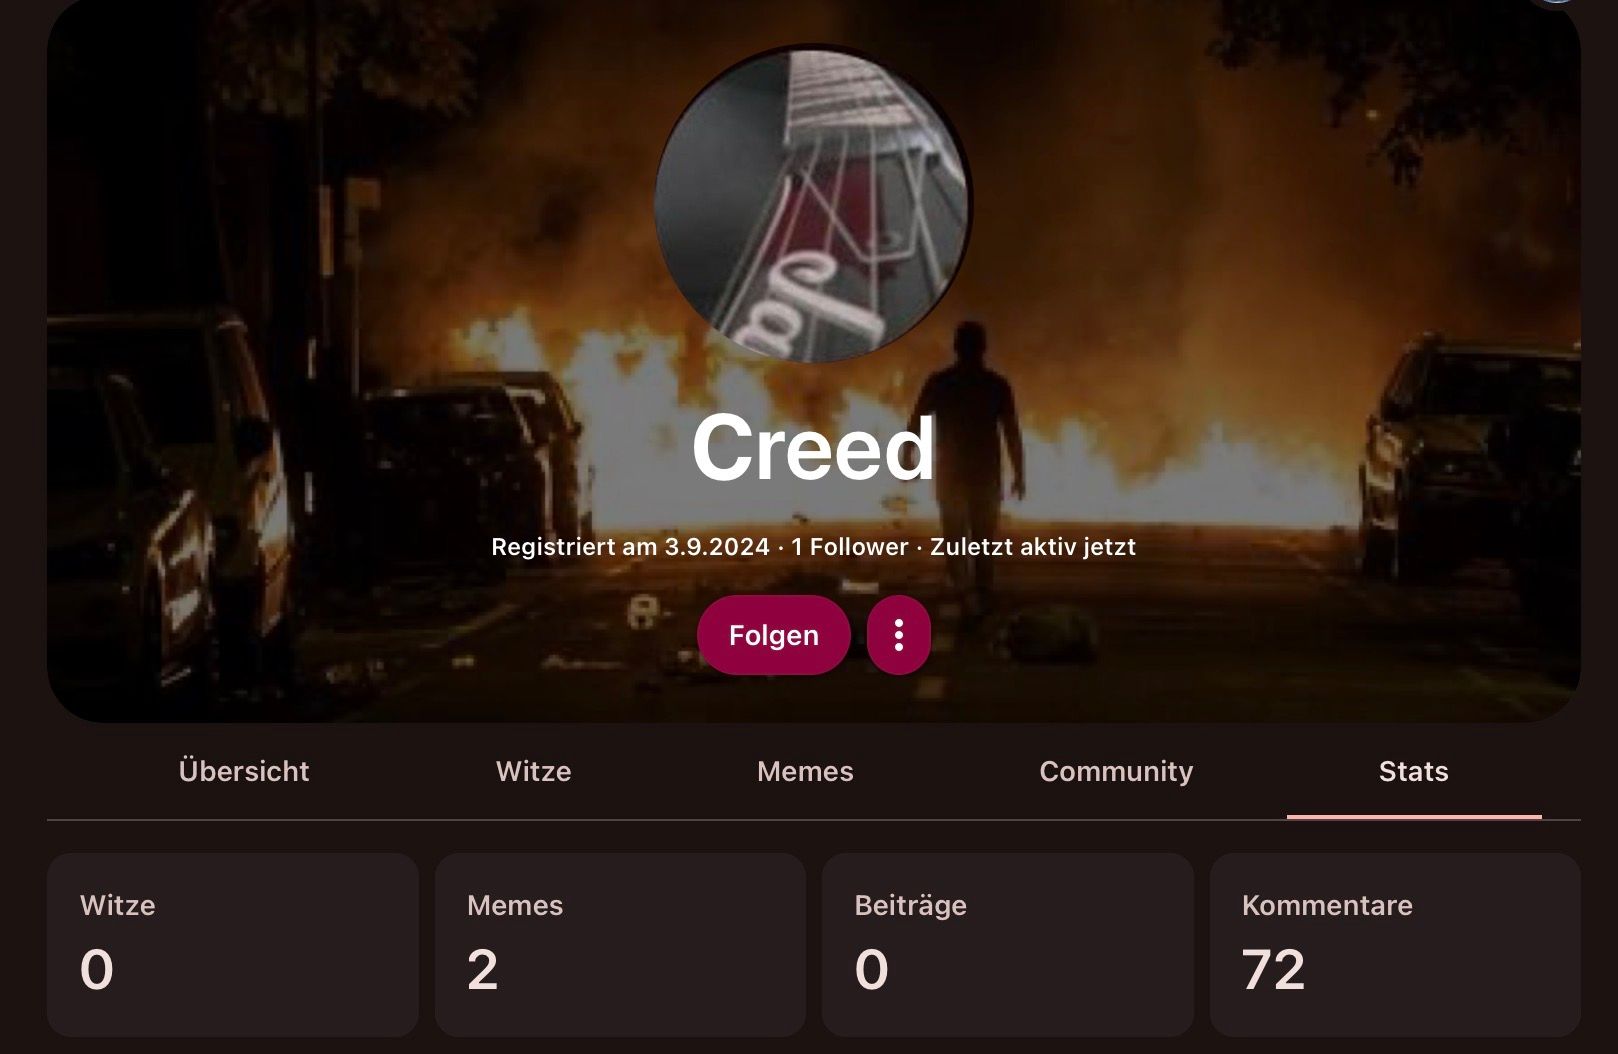Switch to the Witze tab
Screen dimensions: 1618x1054
click(x=533, y=771)
